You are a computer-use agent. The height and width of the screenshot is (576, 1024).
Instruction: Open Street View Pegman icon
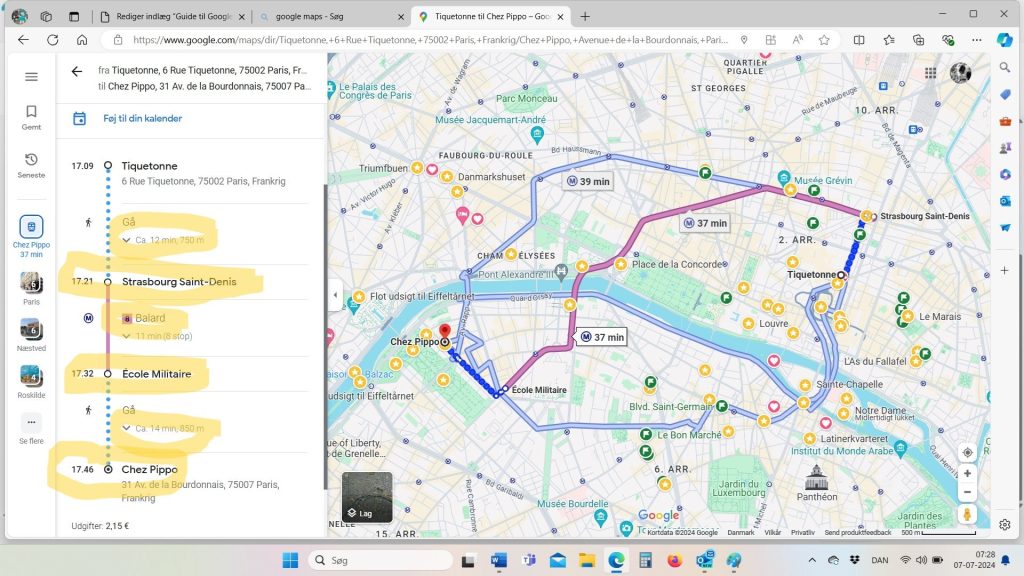(x=966, y=514)
